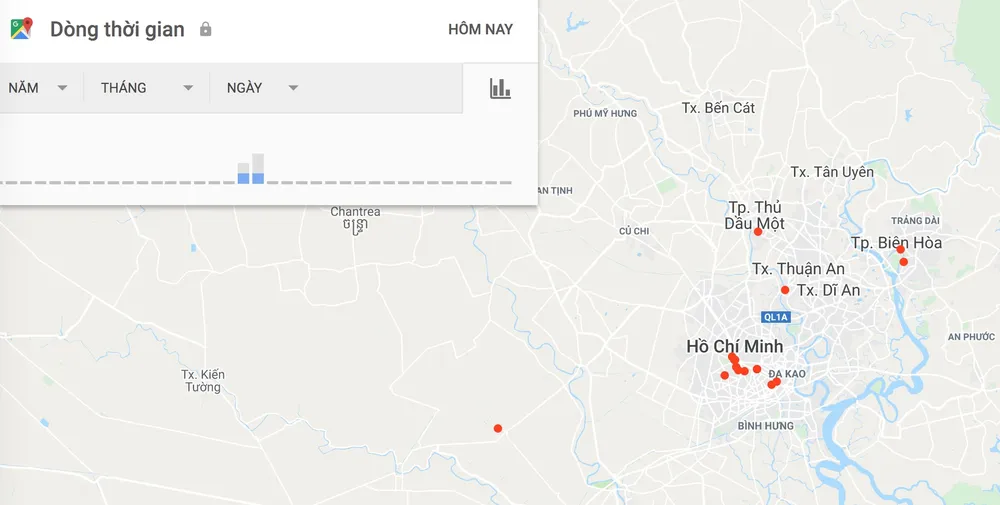Click the Tx. Kiến Tường map label
This screenshot has width=1000, height=505.
[x=202, y=381]
